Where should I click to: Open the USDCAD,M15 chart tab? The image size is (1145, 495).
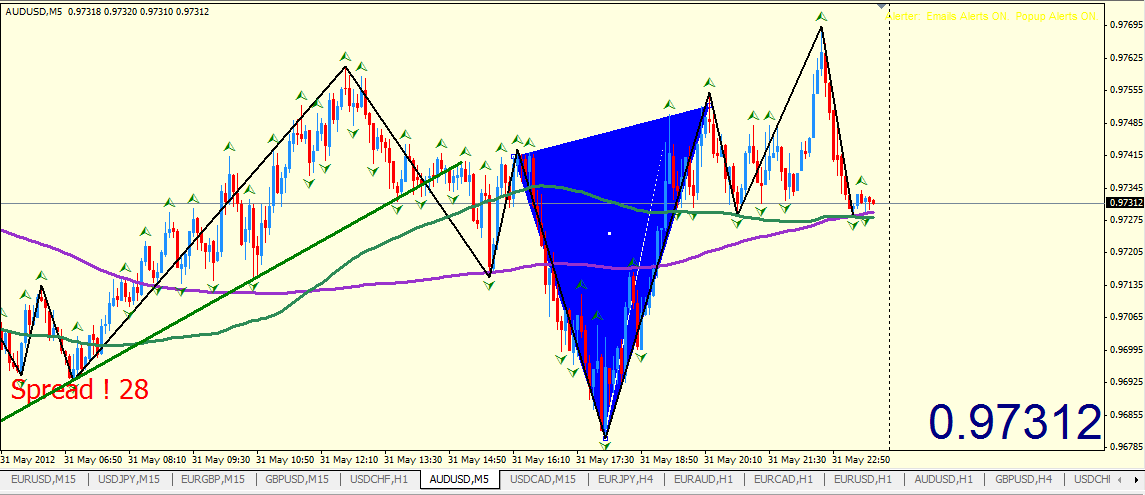[543, 480]
